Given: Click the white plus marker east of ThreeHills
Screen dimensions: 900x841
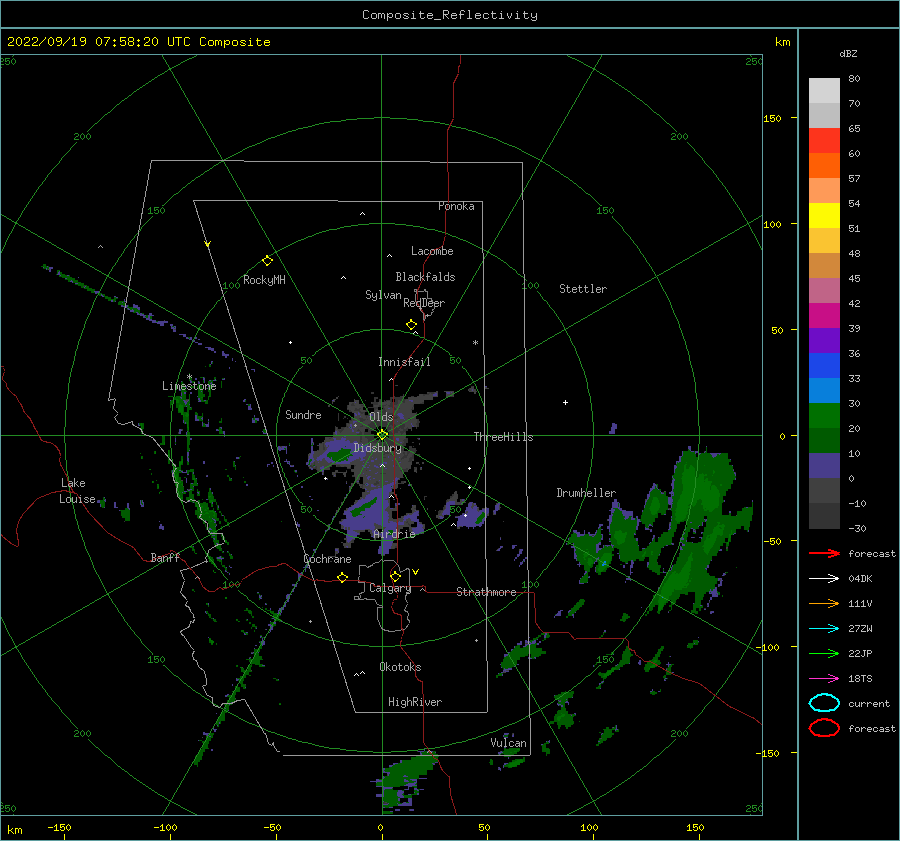Looking at the screenshot, I should click(565, 402).
